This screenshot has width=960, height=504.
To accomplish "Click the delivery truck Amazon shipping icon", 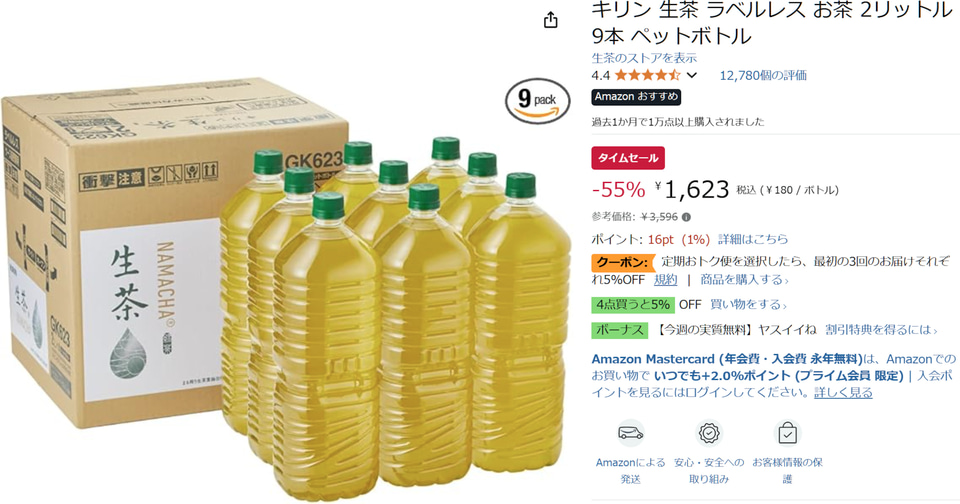I will (630, 434).
